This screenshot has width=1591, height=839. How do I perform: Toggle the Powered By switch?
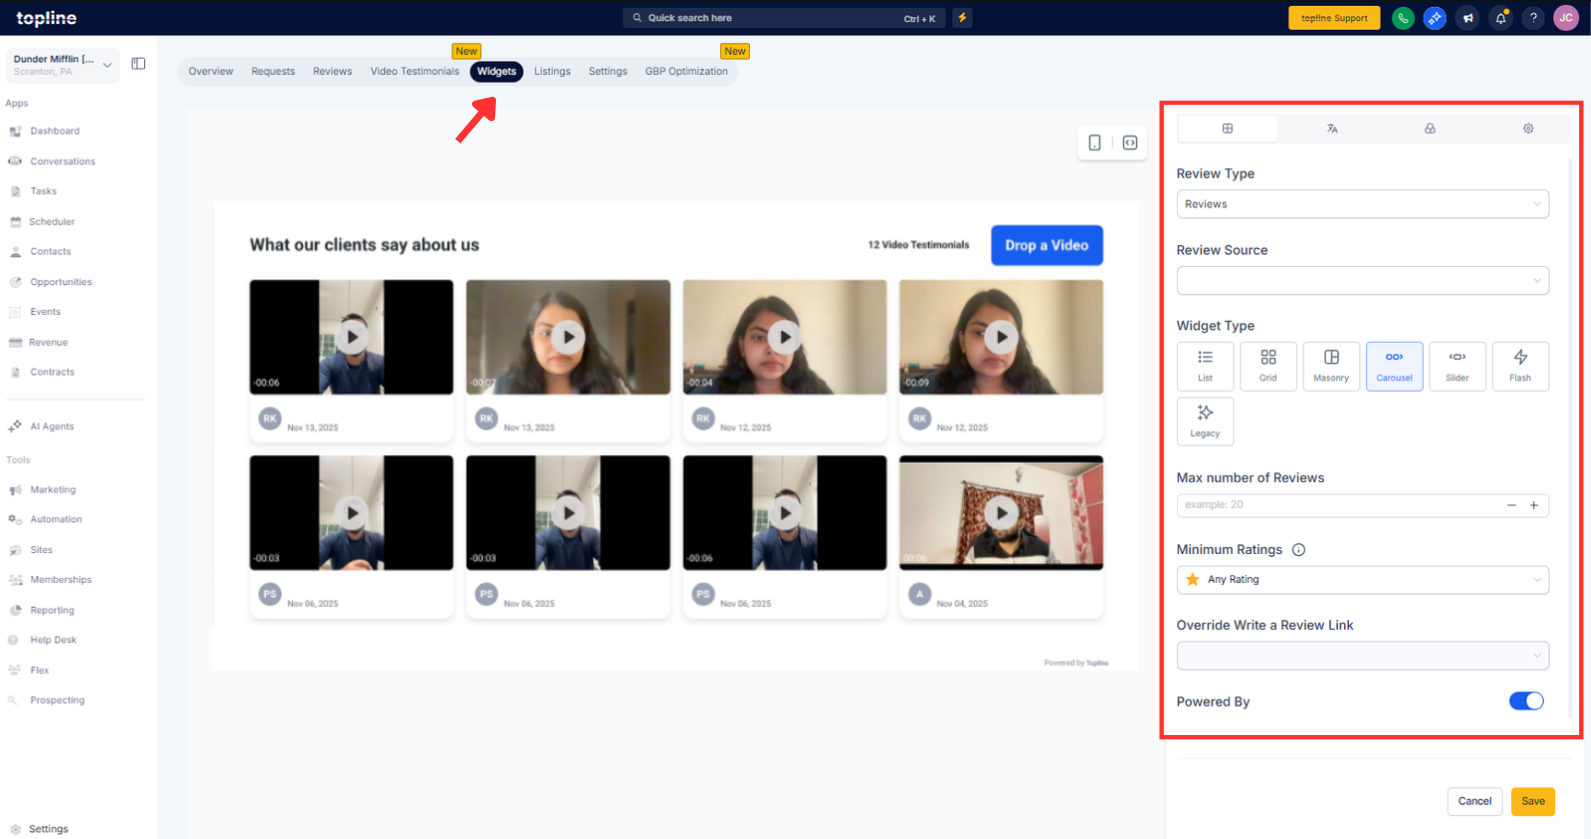[1525, 701]
